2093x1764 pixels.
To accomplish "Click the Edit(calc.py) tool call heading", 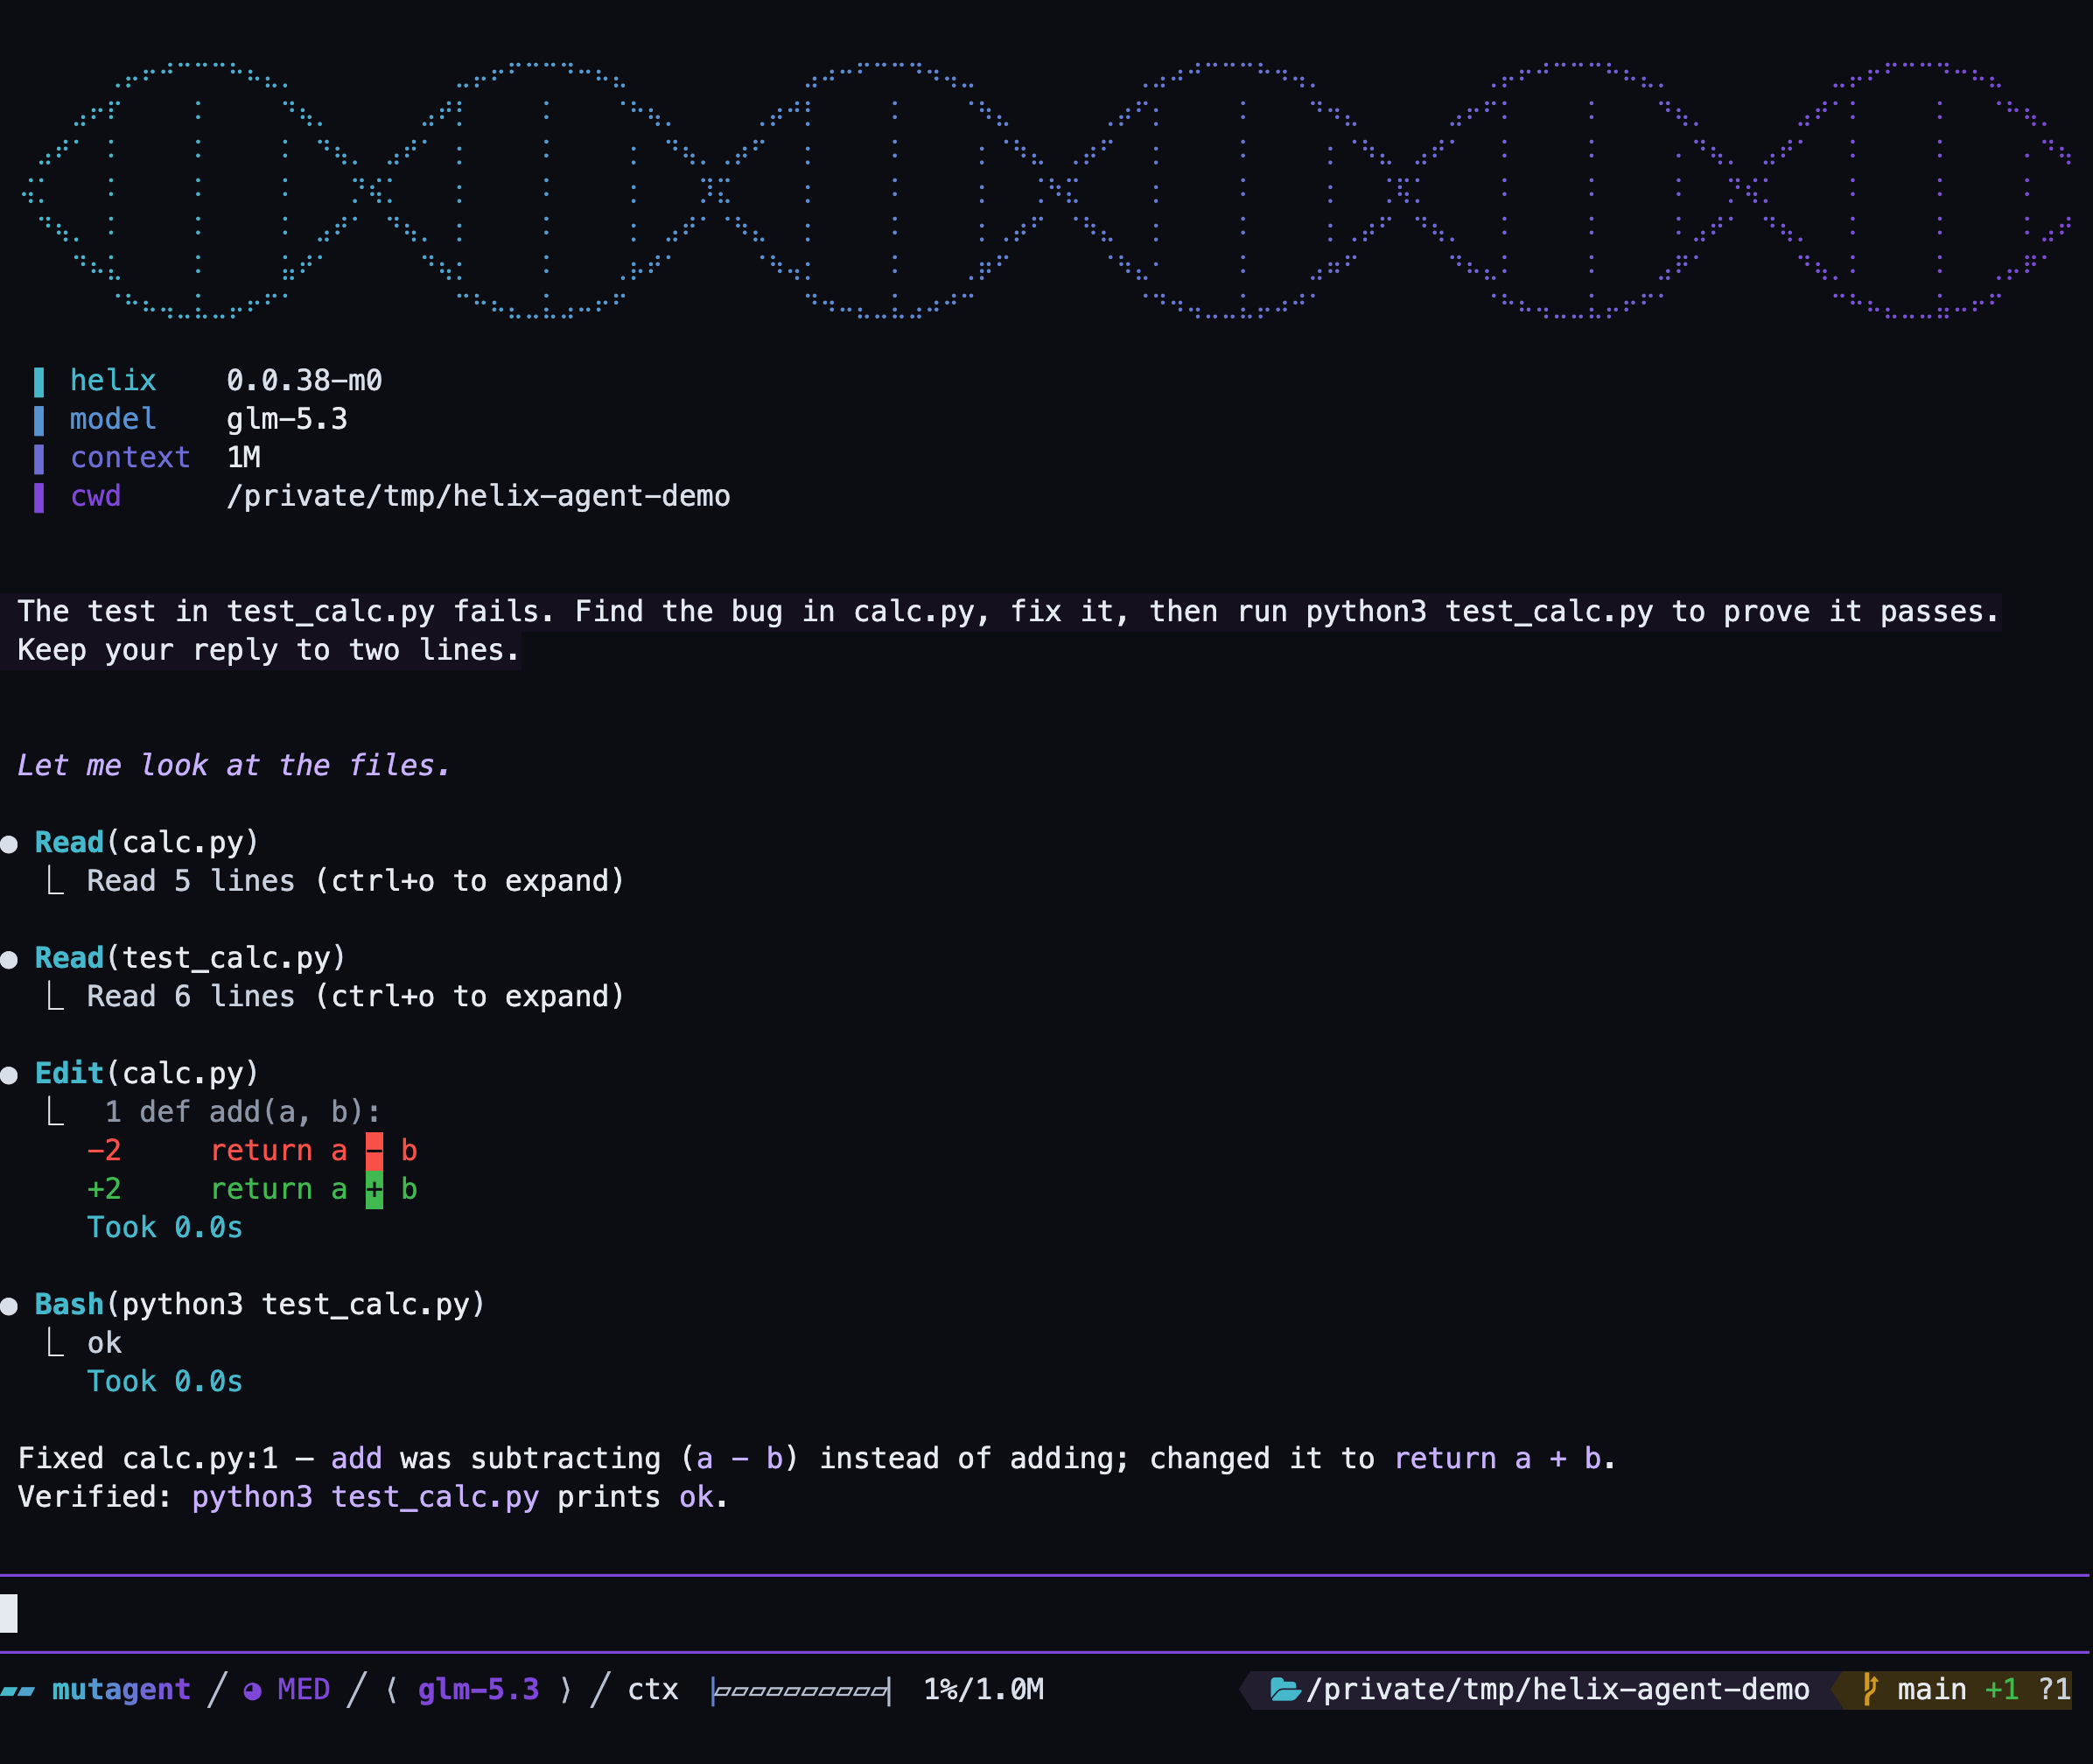I will [147, 1074].
